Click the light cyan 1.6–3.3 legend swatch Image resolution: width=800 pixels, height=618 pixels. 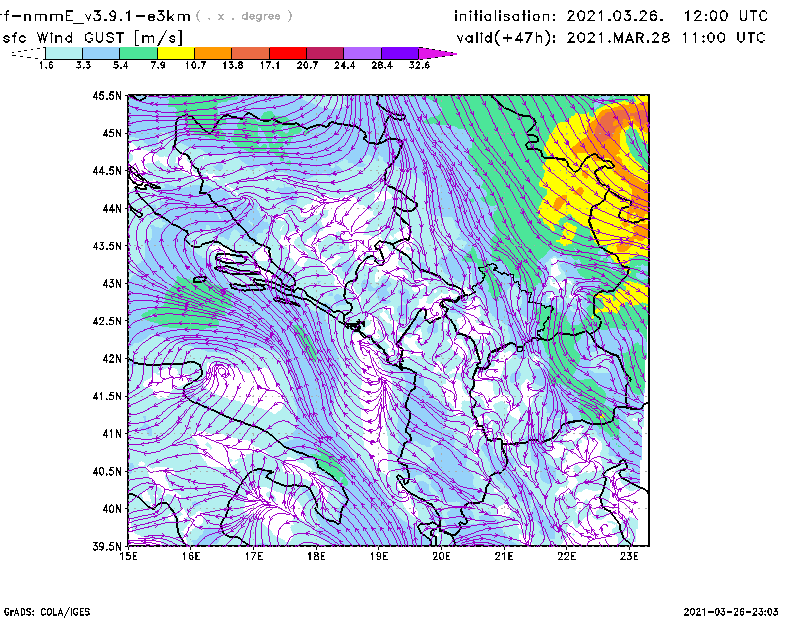(x=64, y=53)
